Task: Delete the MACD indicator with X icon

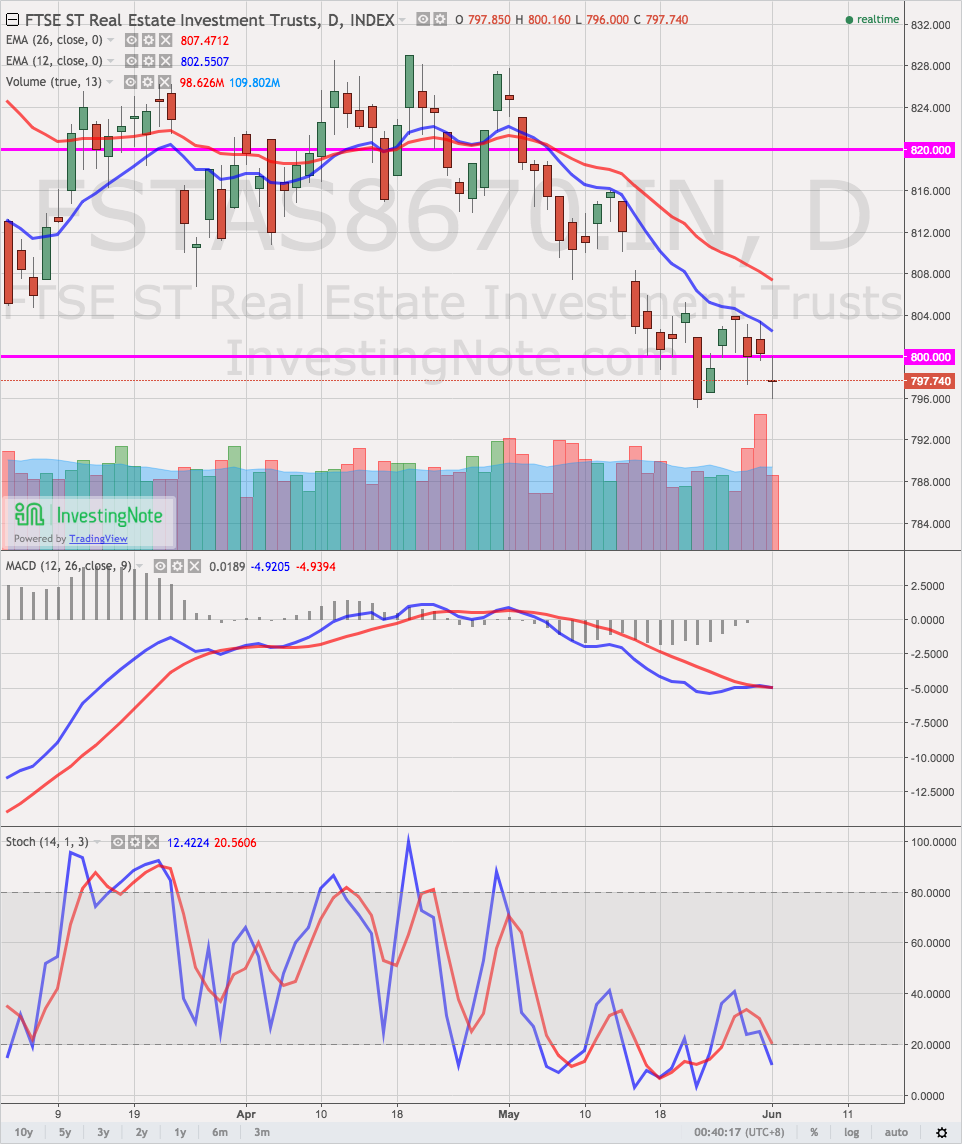Action: click(196, 566)
